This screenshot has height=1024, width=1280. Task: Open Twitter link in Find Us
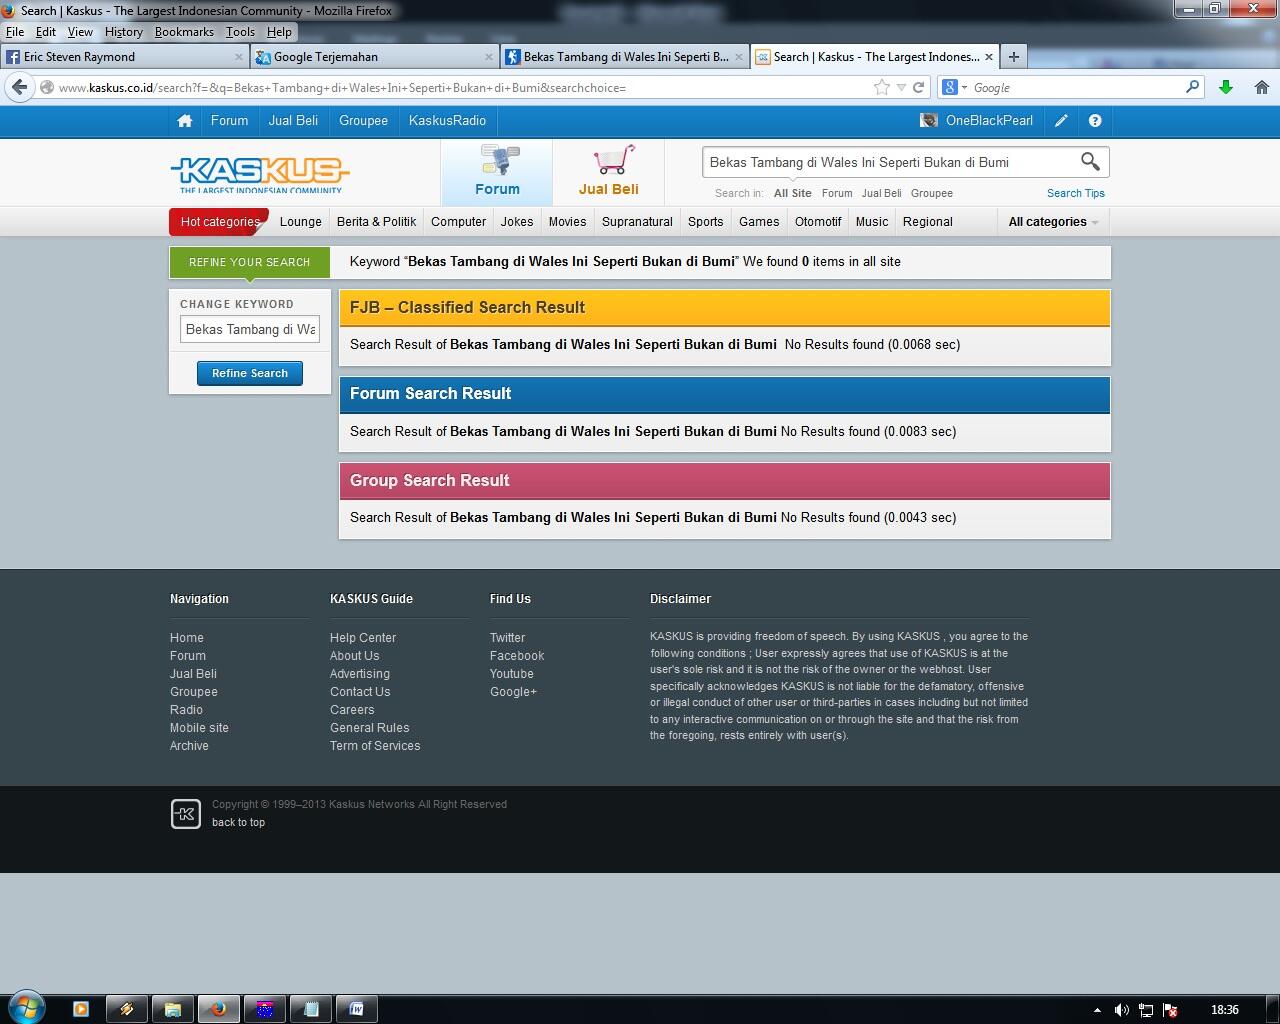pyautogui.click(x=507, y=638)
